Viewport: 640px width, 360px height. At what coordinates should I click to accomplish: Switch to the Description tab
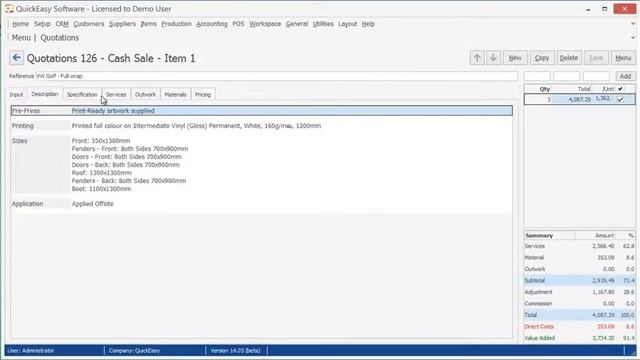[45, 94]
